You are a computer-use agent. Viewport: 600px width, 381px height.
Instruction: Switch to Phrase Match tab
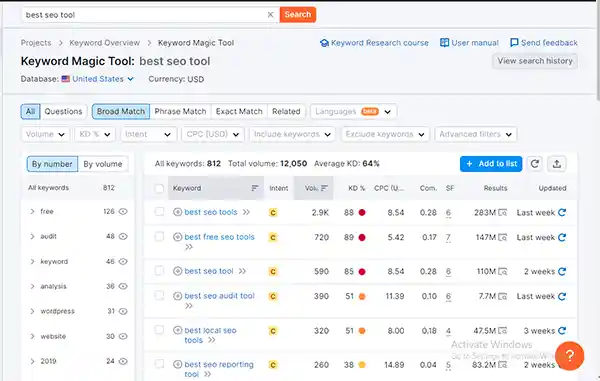pyautogui.click(x=180, y=111)
